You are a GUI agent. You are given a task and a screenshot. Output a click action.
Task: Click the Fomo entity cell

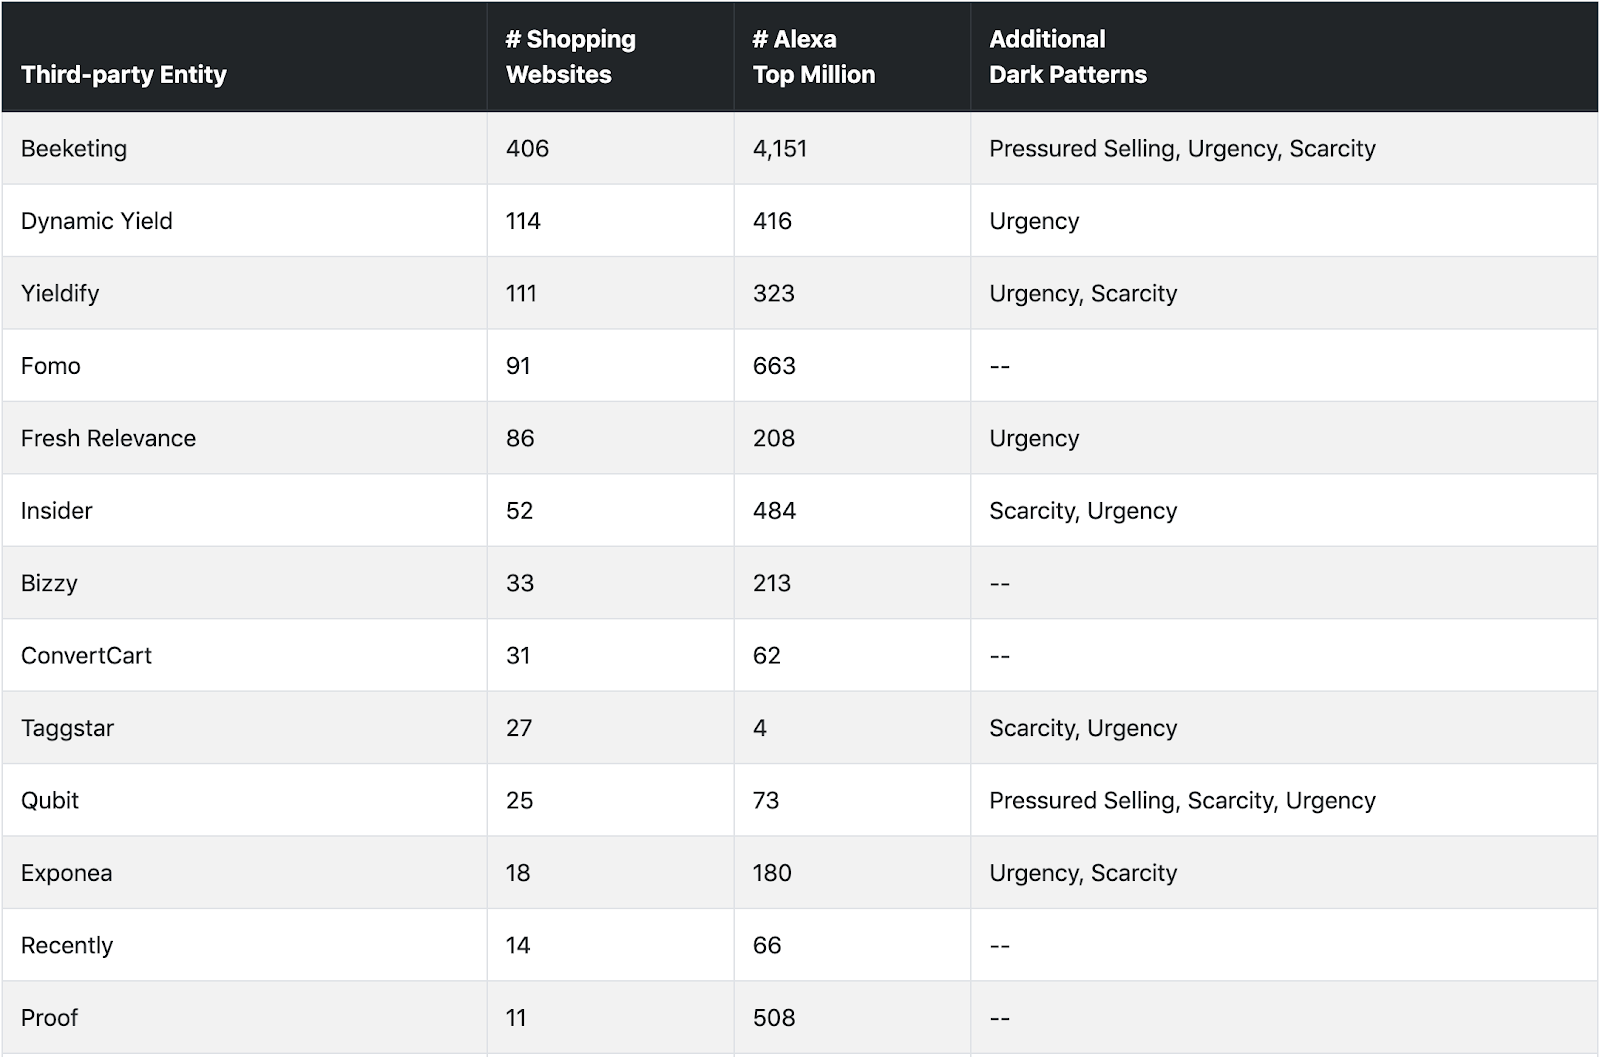51,366
